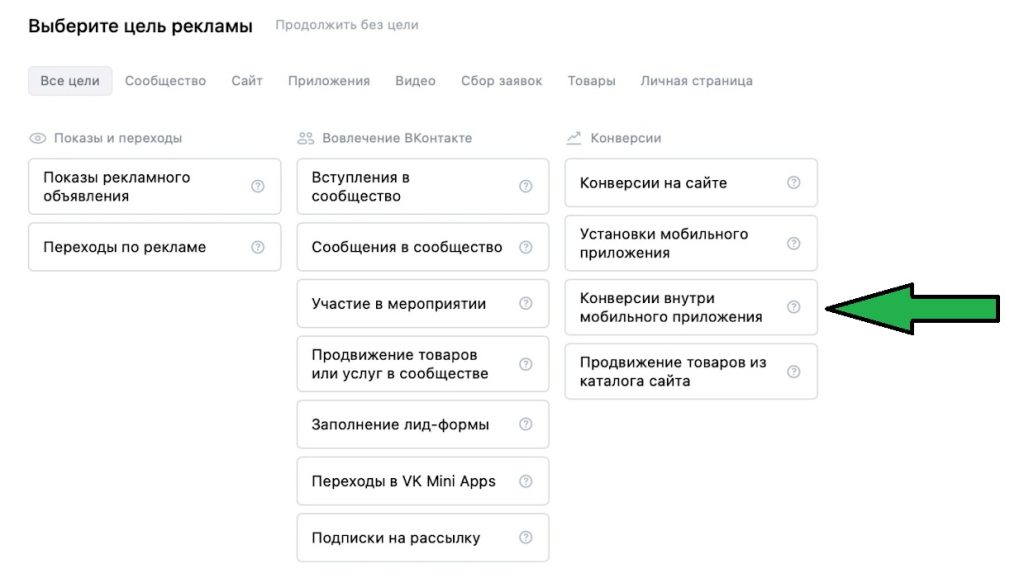Choose the "Продвижение товаров из каталога сайта" goal
This screenshot has height=583, width=1024.
tap(680, 371)
